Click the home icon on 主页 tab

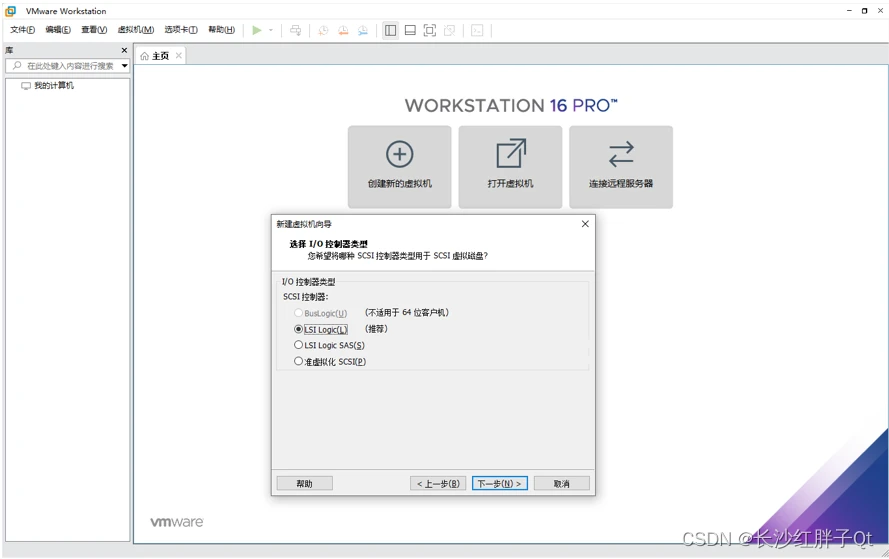[x=145, y=56]
